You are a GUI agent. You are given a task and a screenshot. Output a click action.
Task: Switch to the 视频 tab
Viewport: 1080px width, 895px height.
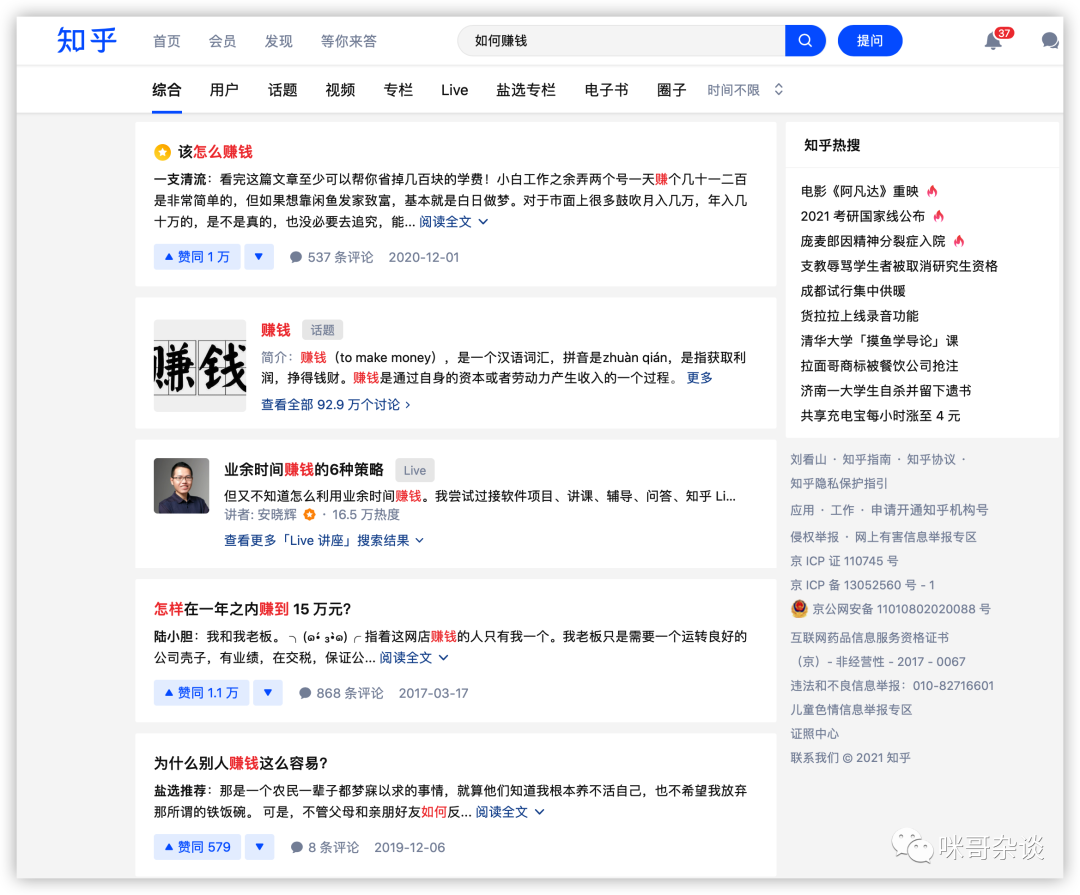click(340, 90)
